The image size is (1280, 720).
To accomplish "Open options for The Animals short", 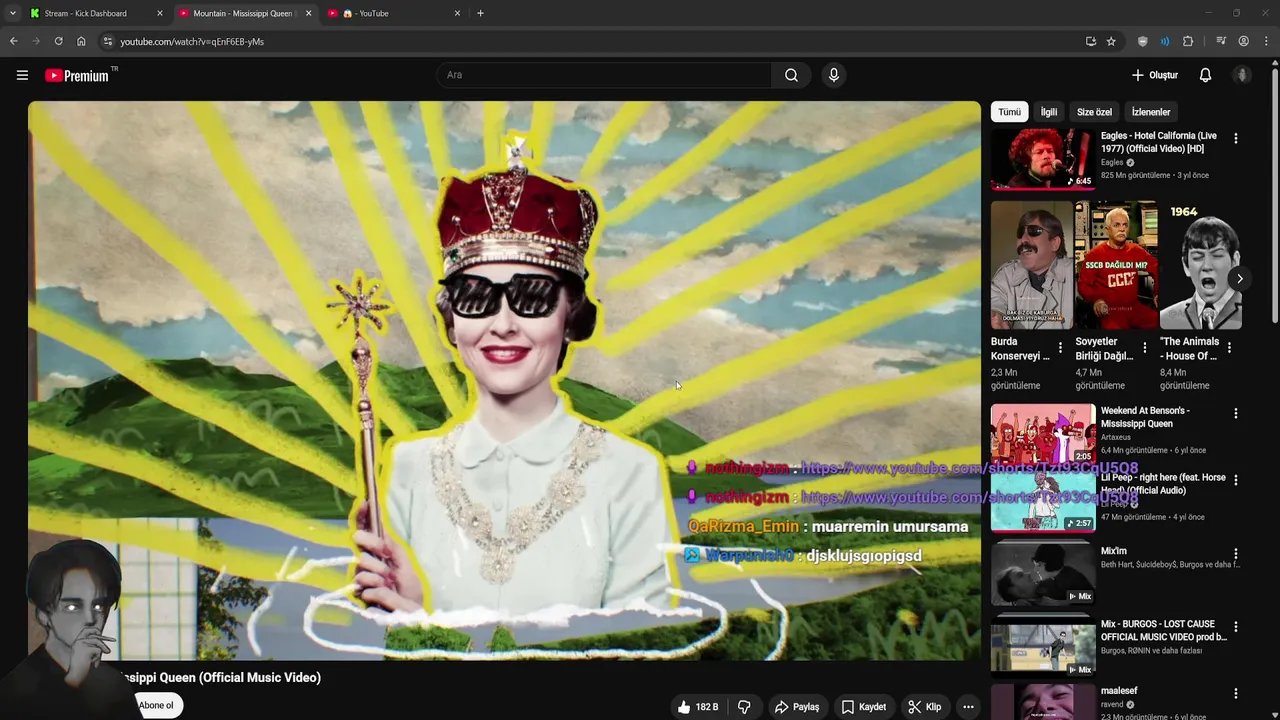I will (x=1229, y=348).
